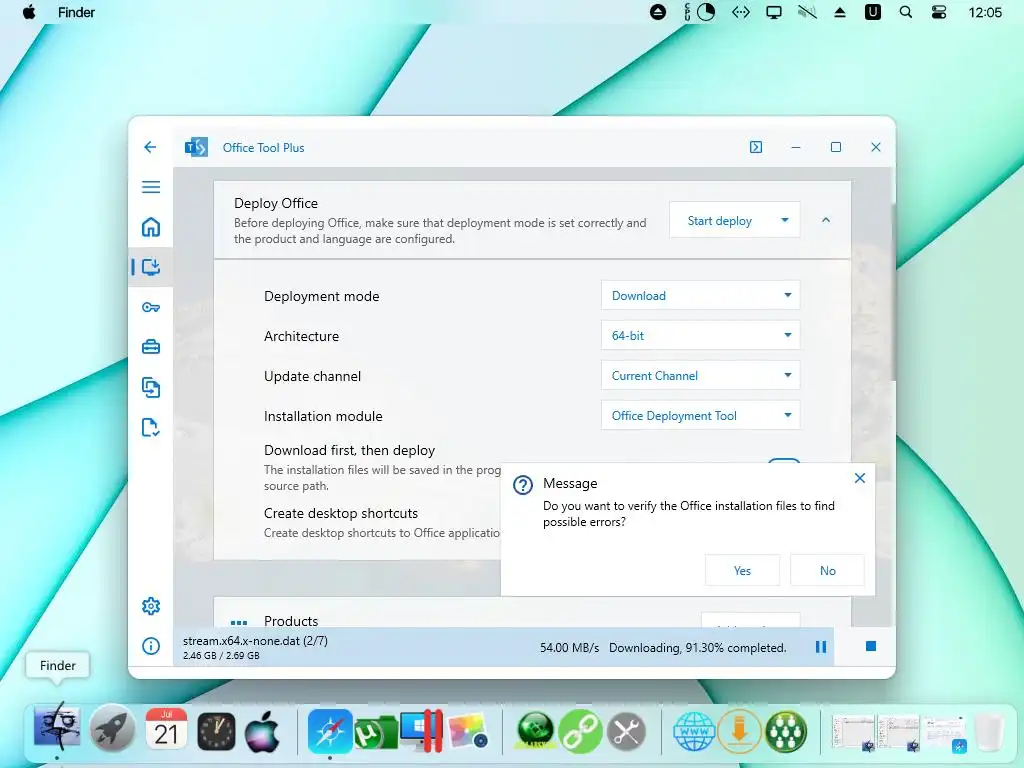Click the 12:05 clock in menu bar
1024x768 pixels.
(985, 12)
